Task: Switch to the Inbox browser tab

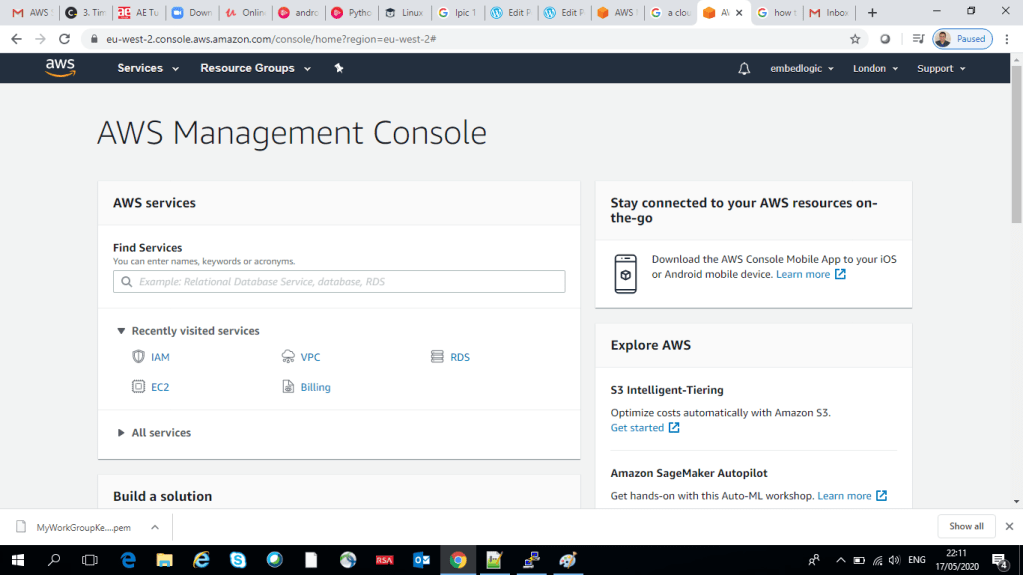Action: (830, 13)
